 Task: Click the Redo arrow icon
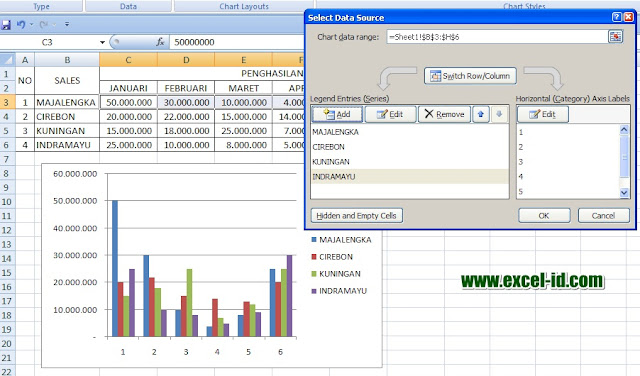(43, 25)
